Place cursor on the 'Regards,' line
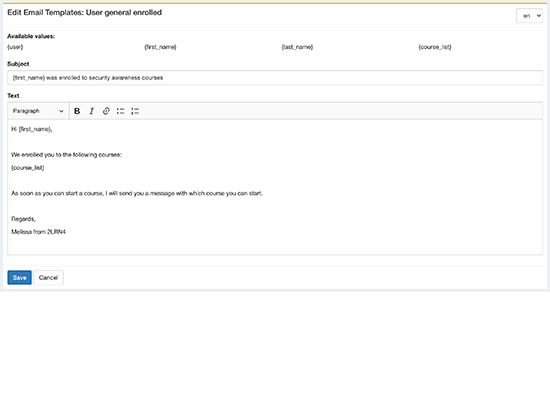The width and height of the screenshot is (550, 412). point(23,219)
